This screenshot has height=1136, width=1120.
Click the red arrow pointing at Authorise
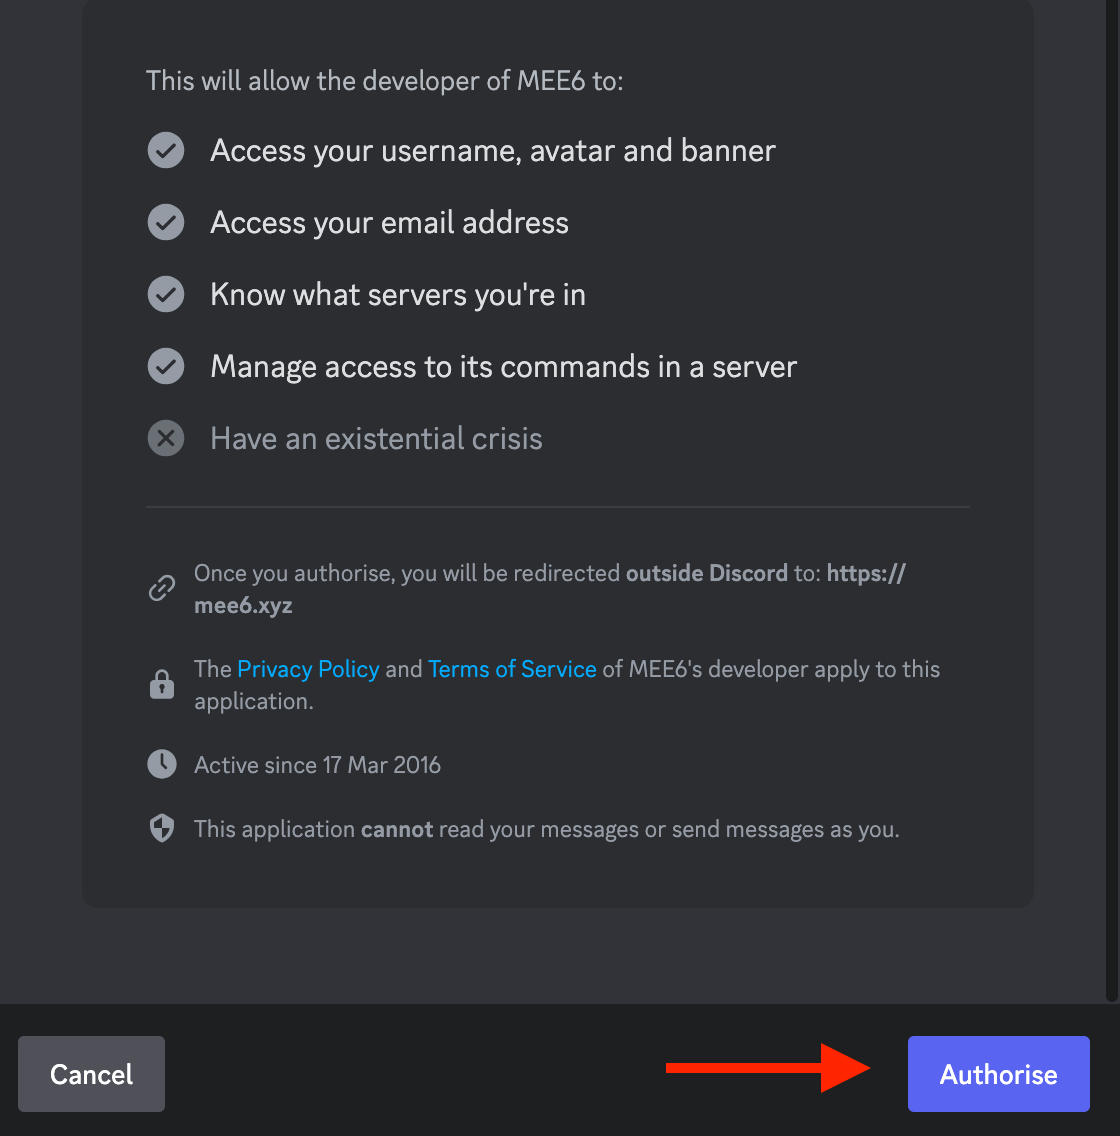pos(770,1070)
